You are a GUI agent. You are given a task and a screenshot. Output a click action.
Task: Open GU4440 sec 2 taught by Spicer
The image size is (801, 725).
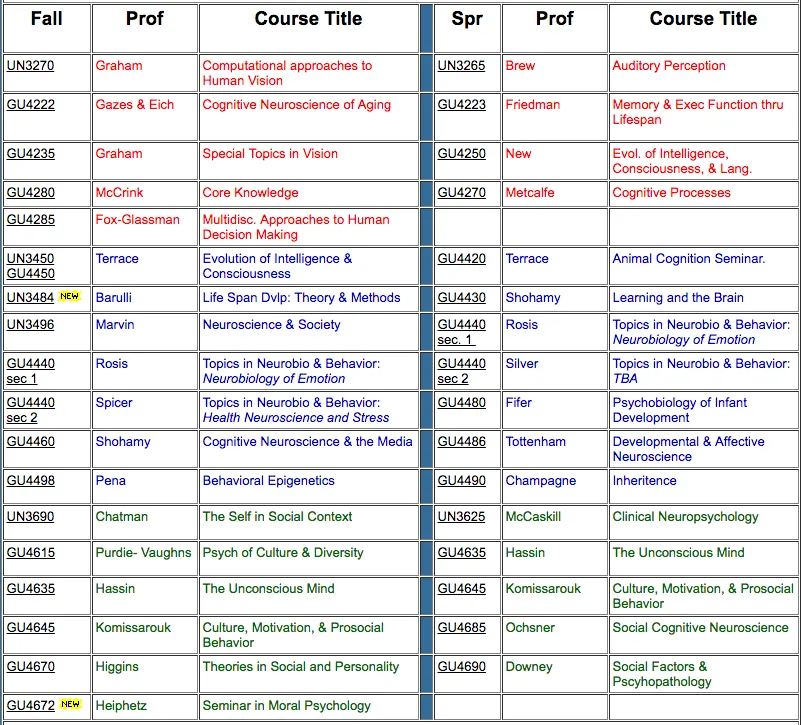(x=30, y=410)
